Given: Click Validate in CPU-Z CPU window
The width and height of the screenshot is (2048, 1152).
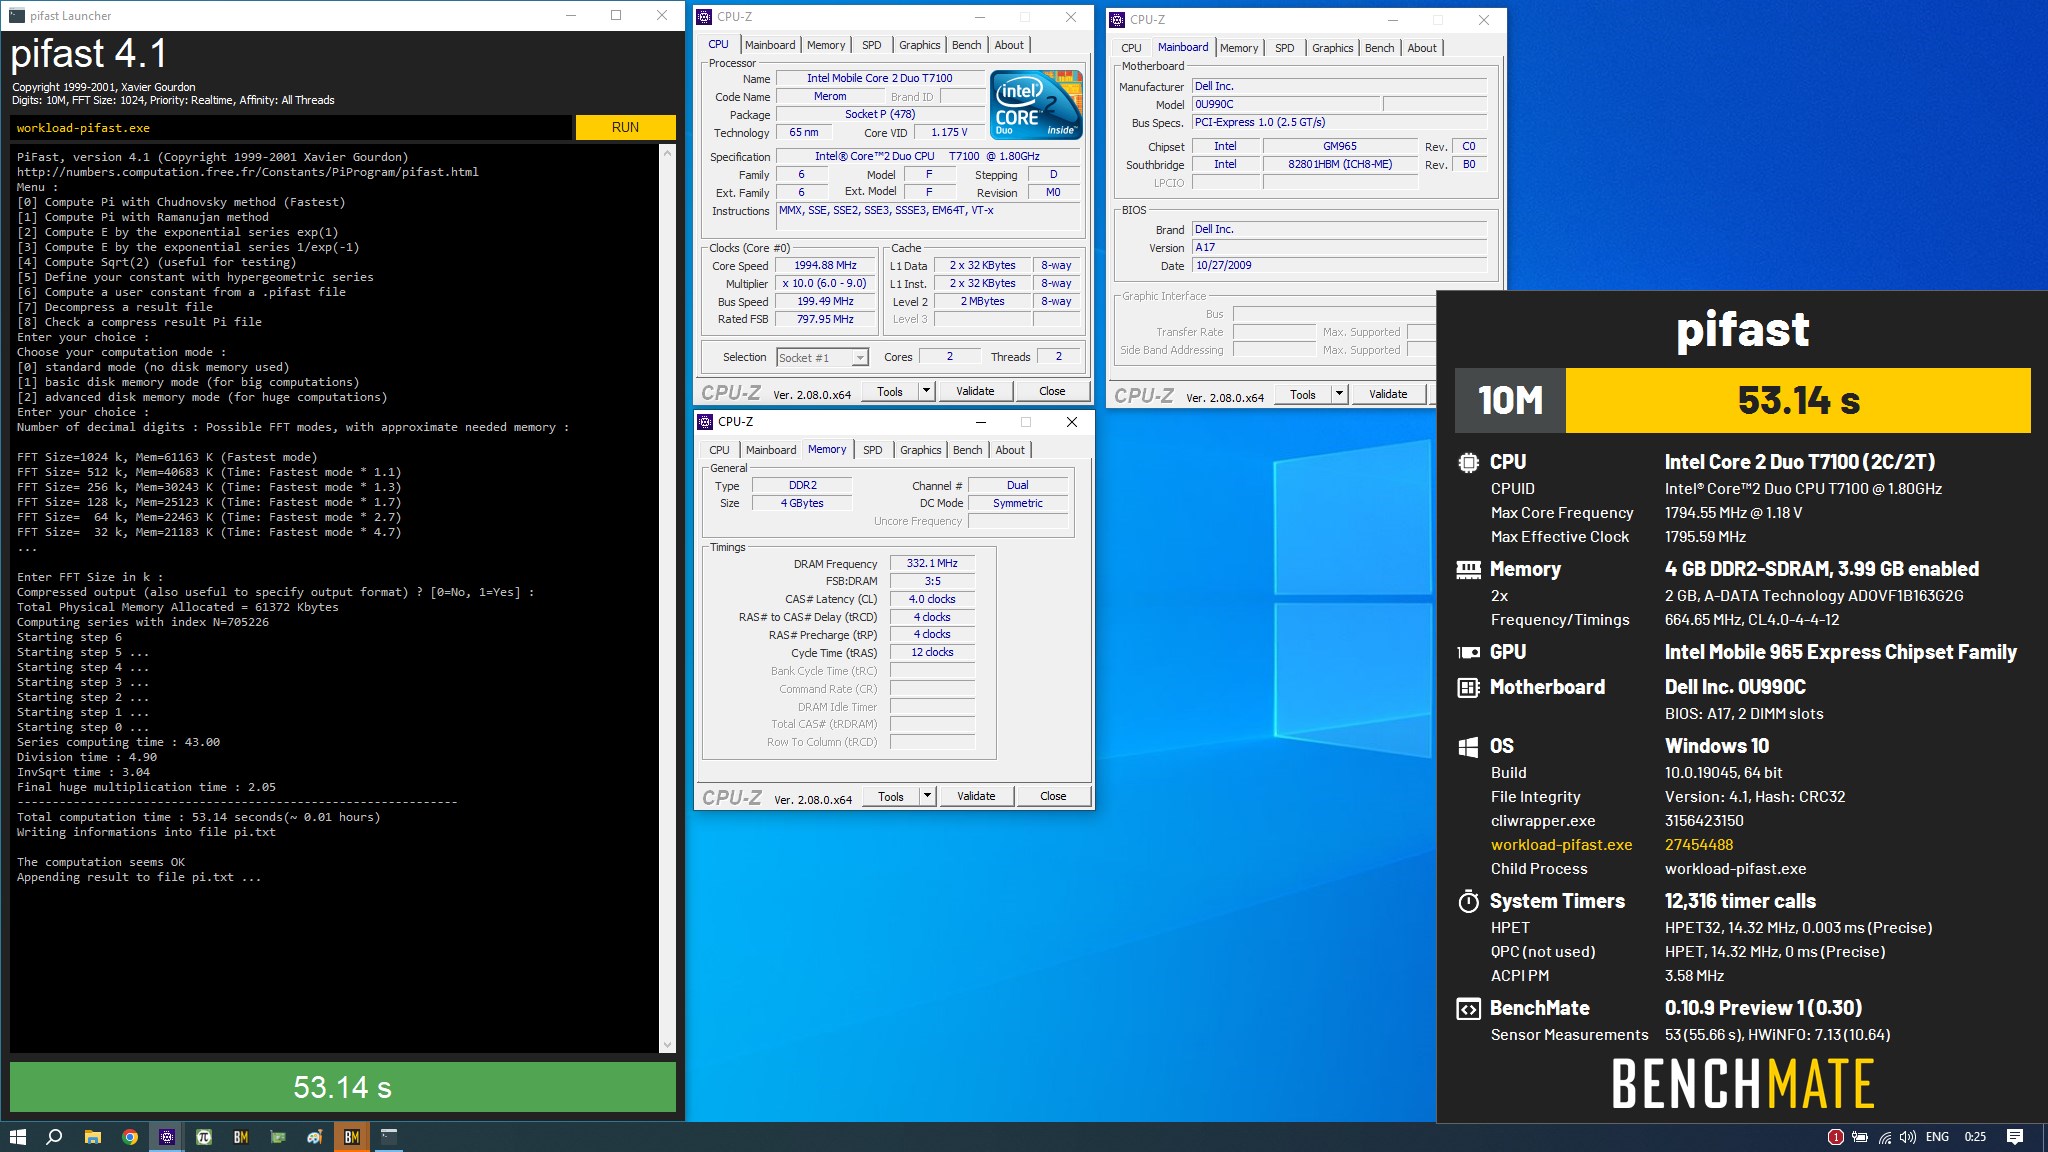Looking at the screenshot, I should pos(975,391).
